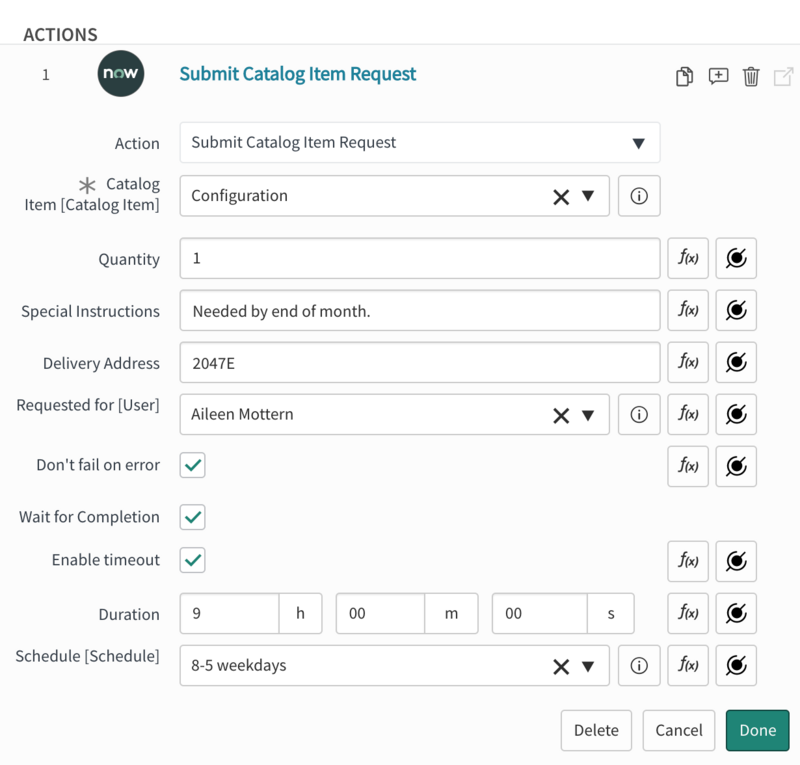
Task: Delete the action using the trash icon
Action: pyautogui.click(x=751, y=77)
